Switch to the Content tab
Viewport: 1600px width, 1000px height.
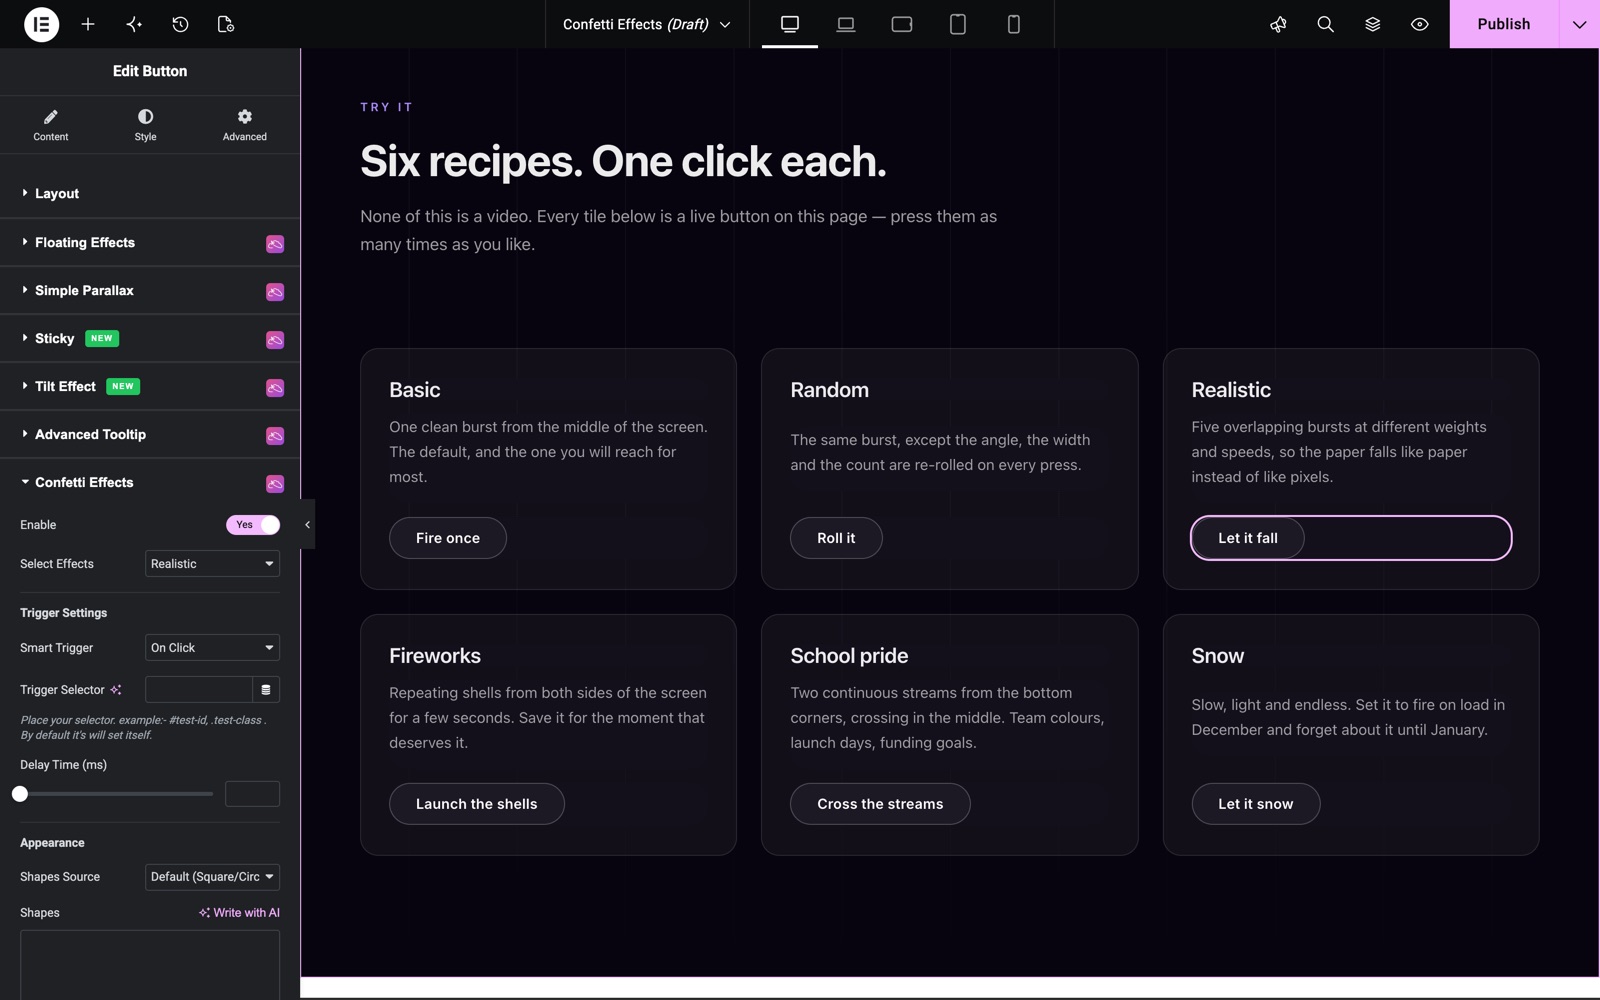tap(51, 125)
